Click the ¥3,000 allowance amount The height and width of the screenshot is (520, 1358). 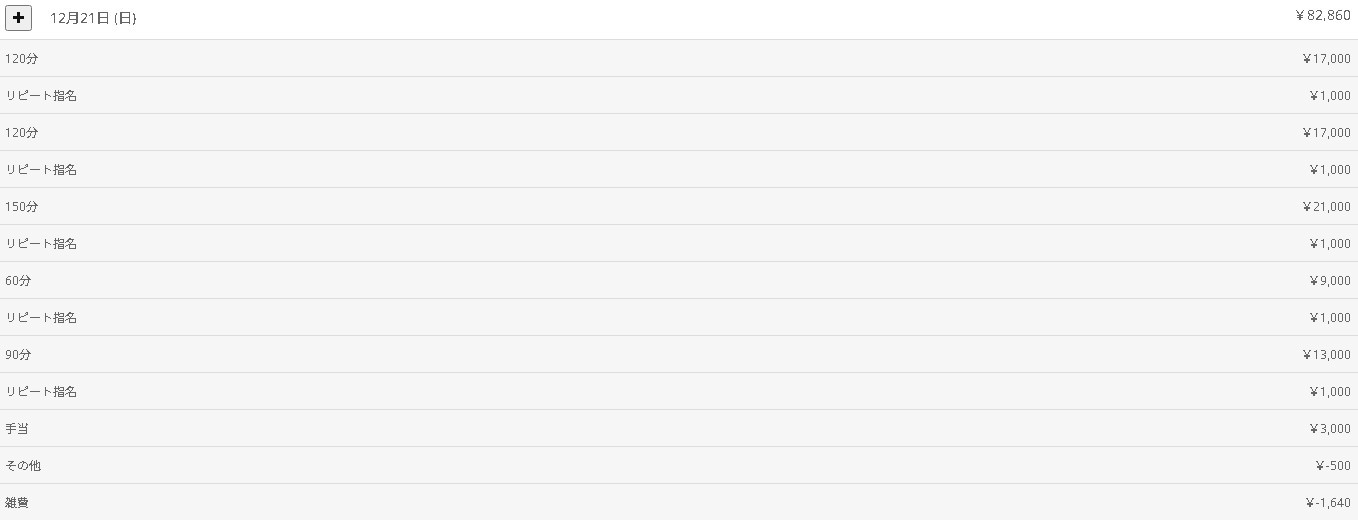(1329, 429)
